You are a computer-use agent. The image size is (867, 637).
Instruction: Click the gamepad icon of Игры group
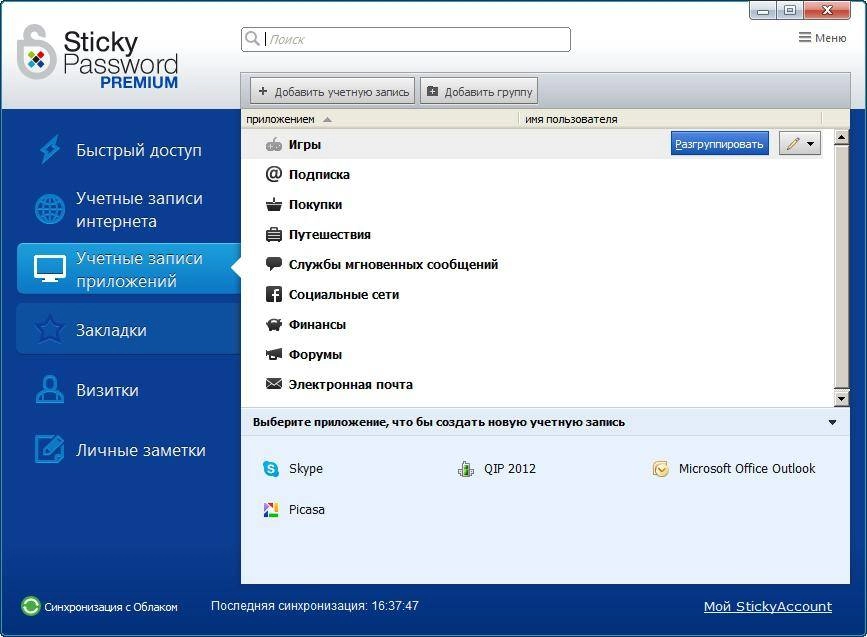(274, 145)
